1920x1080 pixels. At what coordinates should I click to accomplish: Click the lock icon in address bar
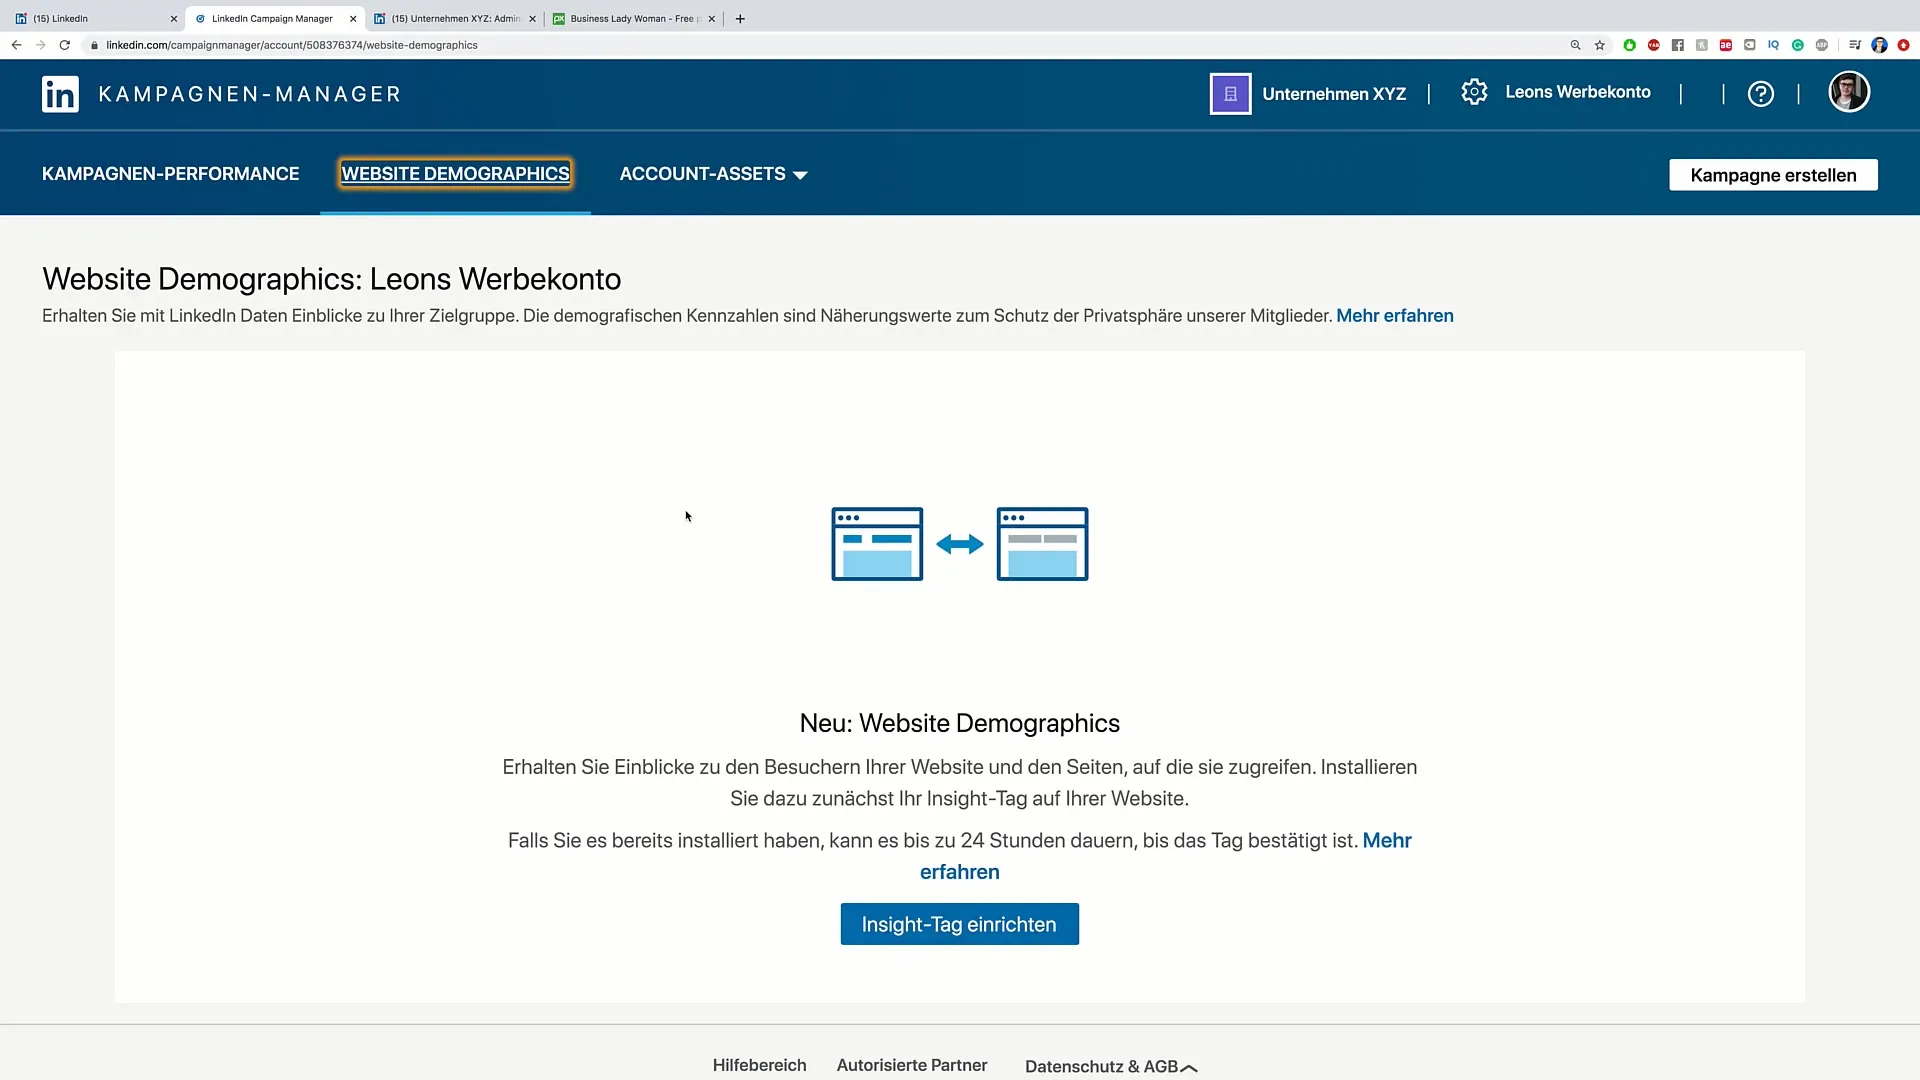[x=94, y=45]
